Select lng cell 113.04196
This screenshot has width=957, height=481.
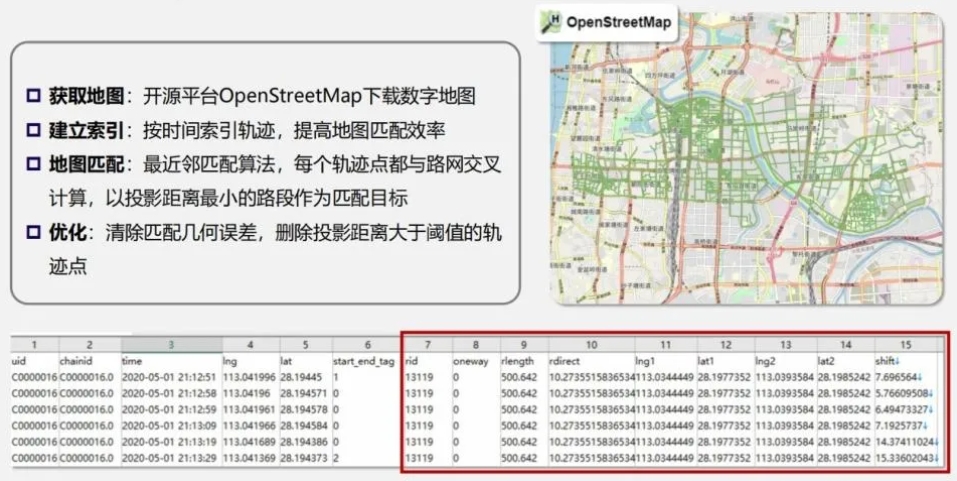coord(251,393)
